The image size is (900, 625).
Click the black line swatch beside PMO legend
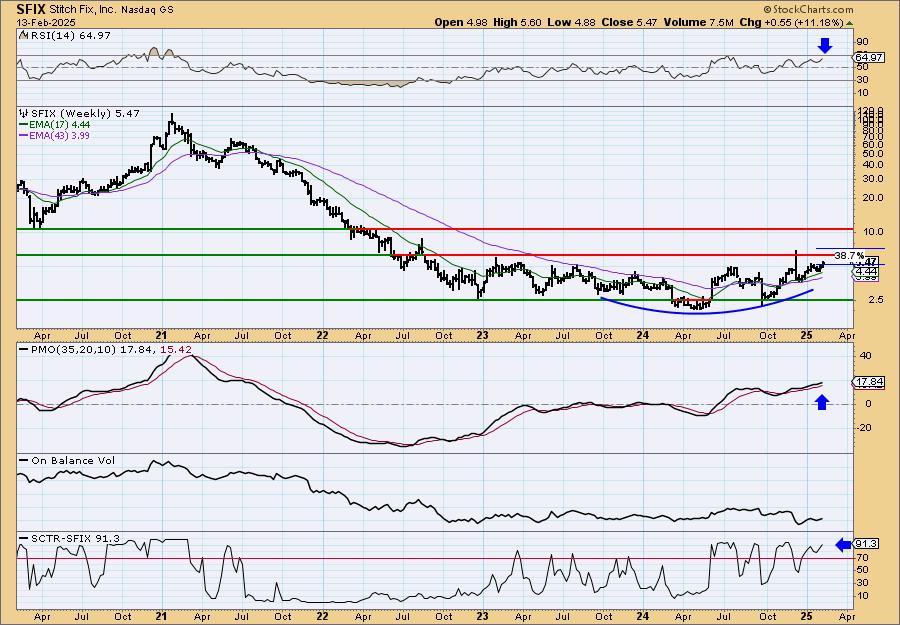(x=24, y=349)
